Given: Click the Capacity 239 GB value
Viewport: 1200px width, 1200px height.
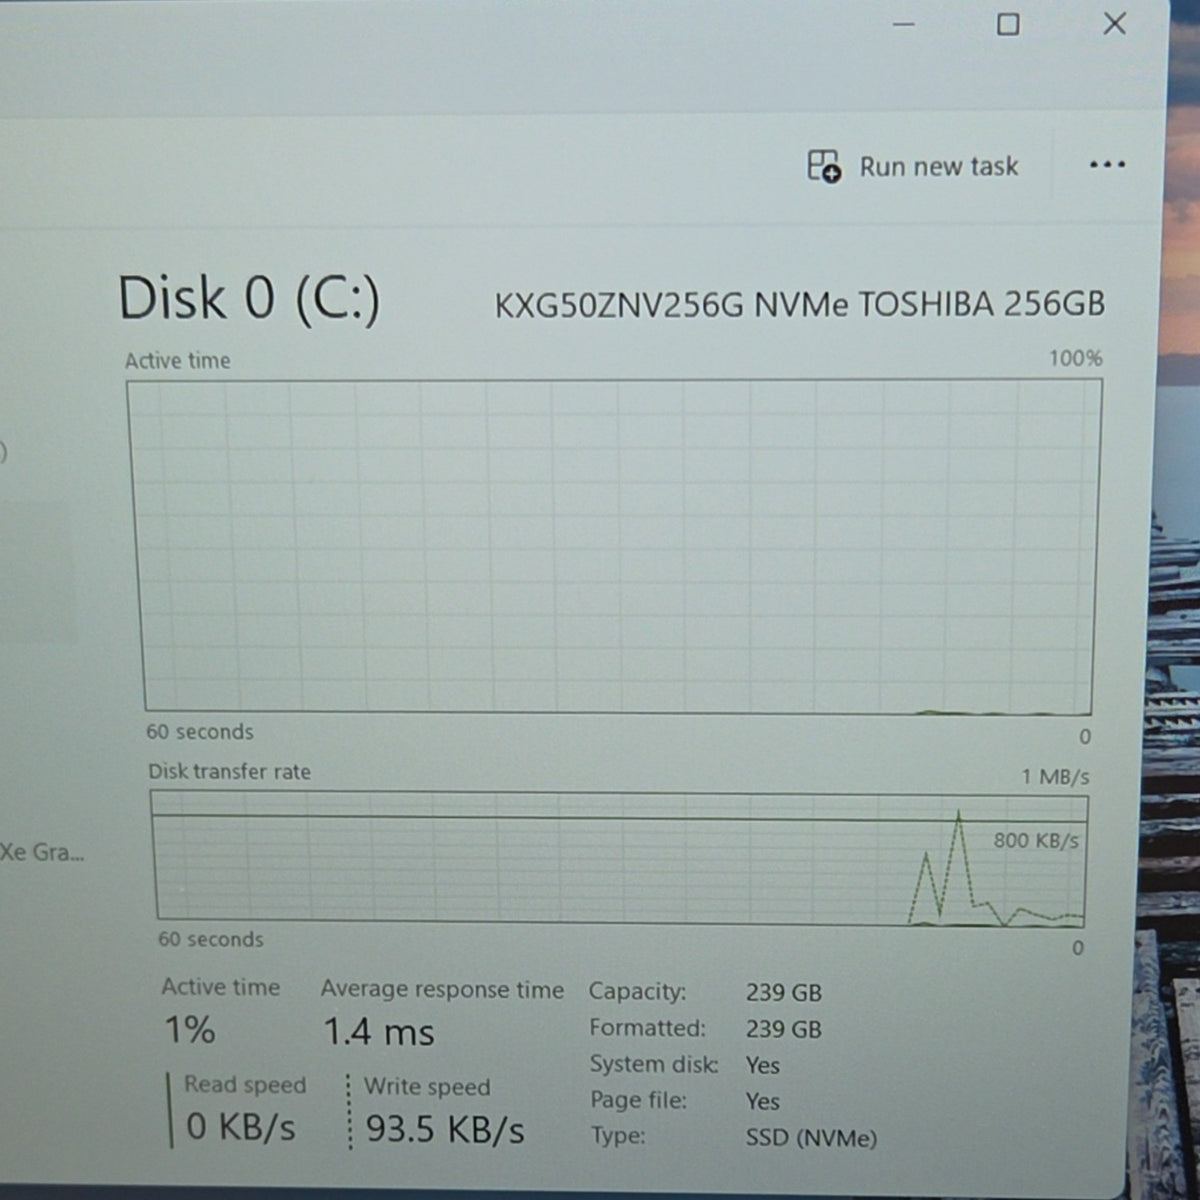Looking at the screenshot, I should (x=784, y=993).
